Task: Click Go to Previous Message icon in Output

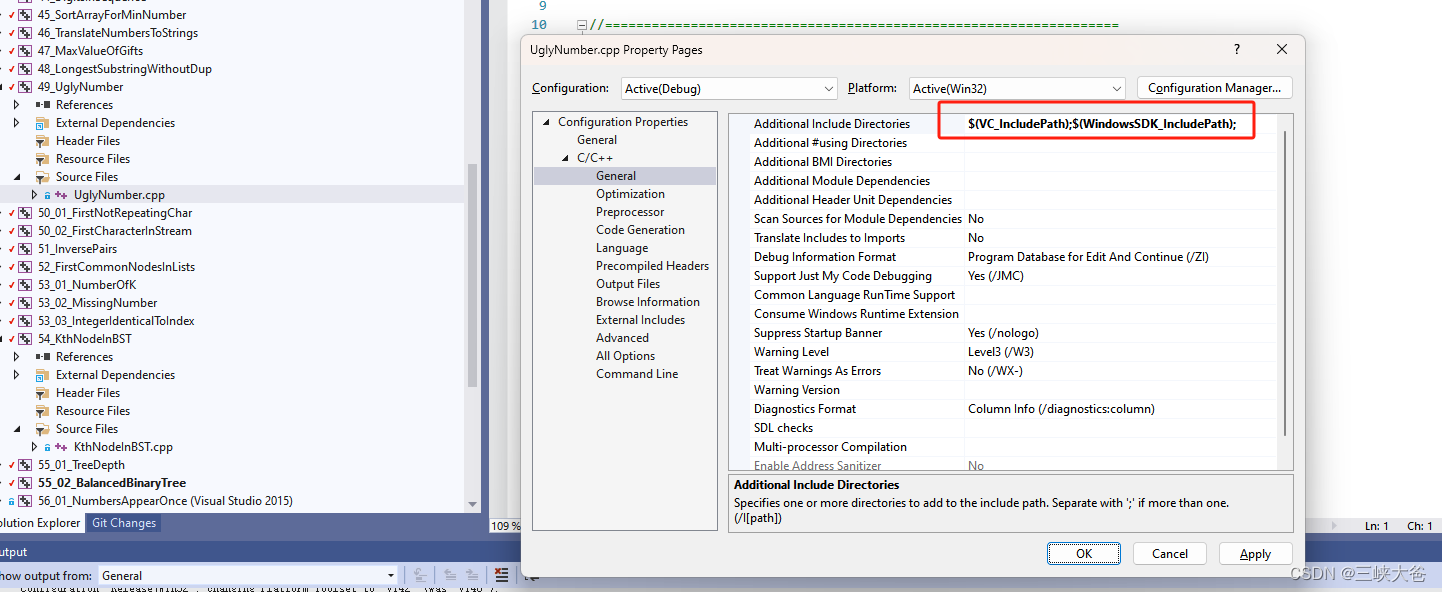Action: [450, 575]
